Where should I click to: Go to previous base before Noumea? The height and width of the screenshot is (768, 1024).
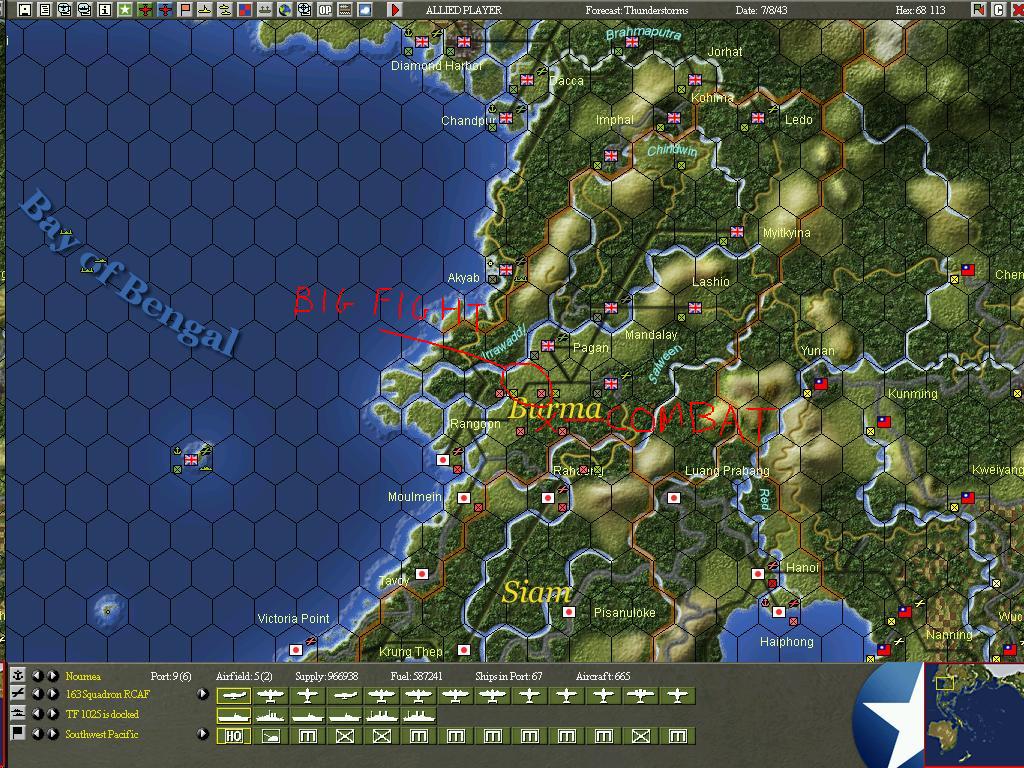(x=38, y=676)
